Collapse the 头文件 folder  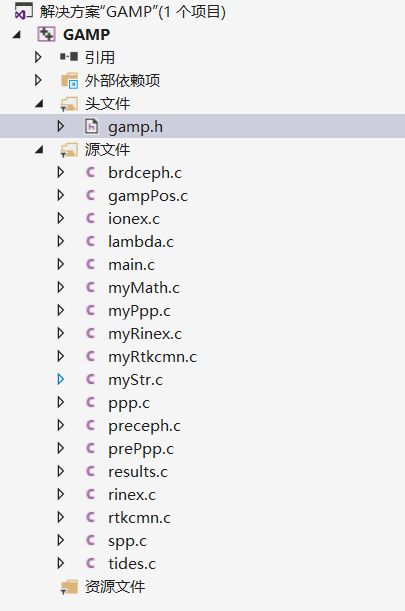(39, 104)
